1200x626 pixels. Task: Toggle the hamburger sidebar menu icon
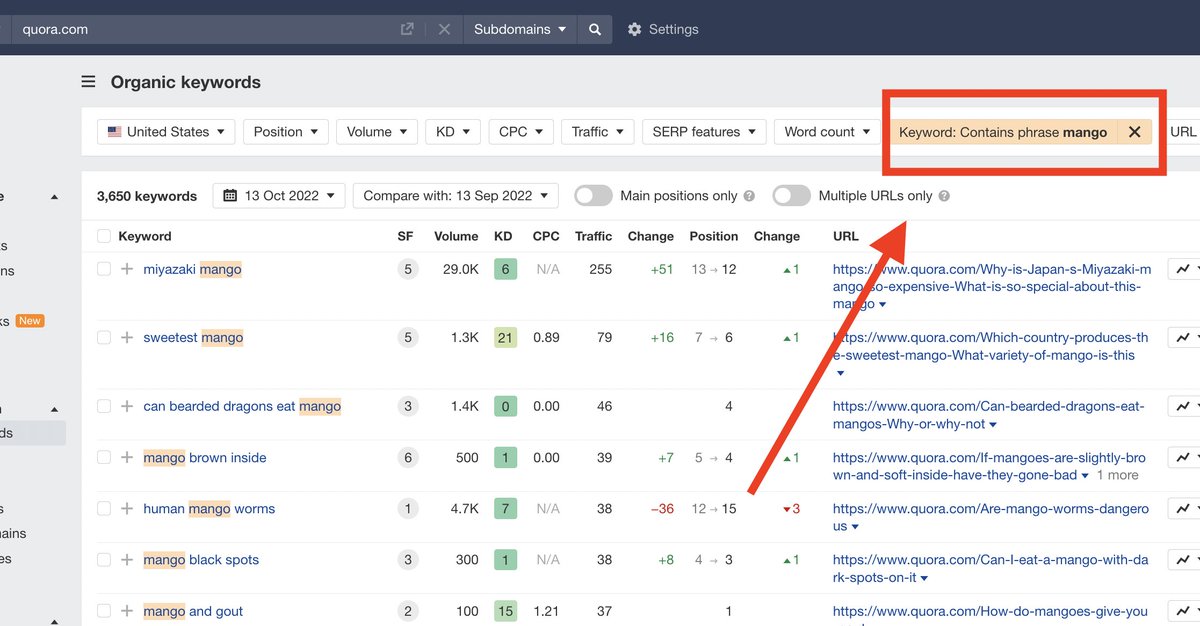click(89, 82)
